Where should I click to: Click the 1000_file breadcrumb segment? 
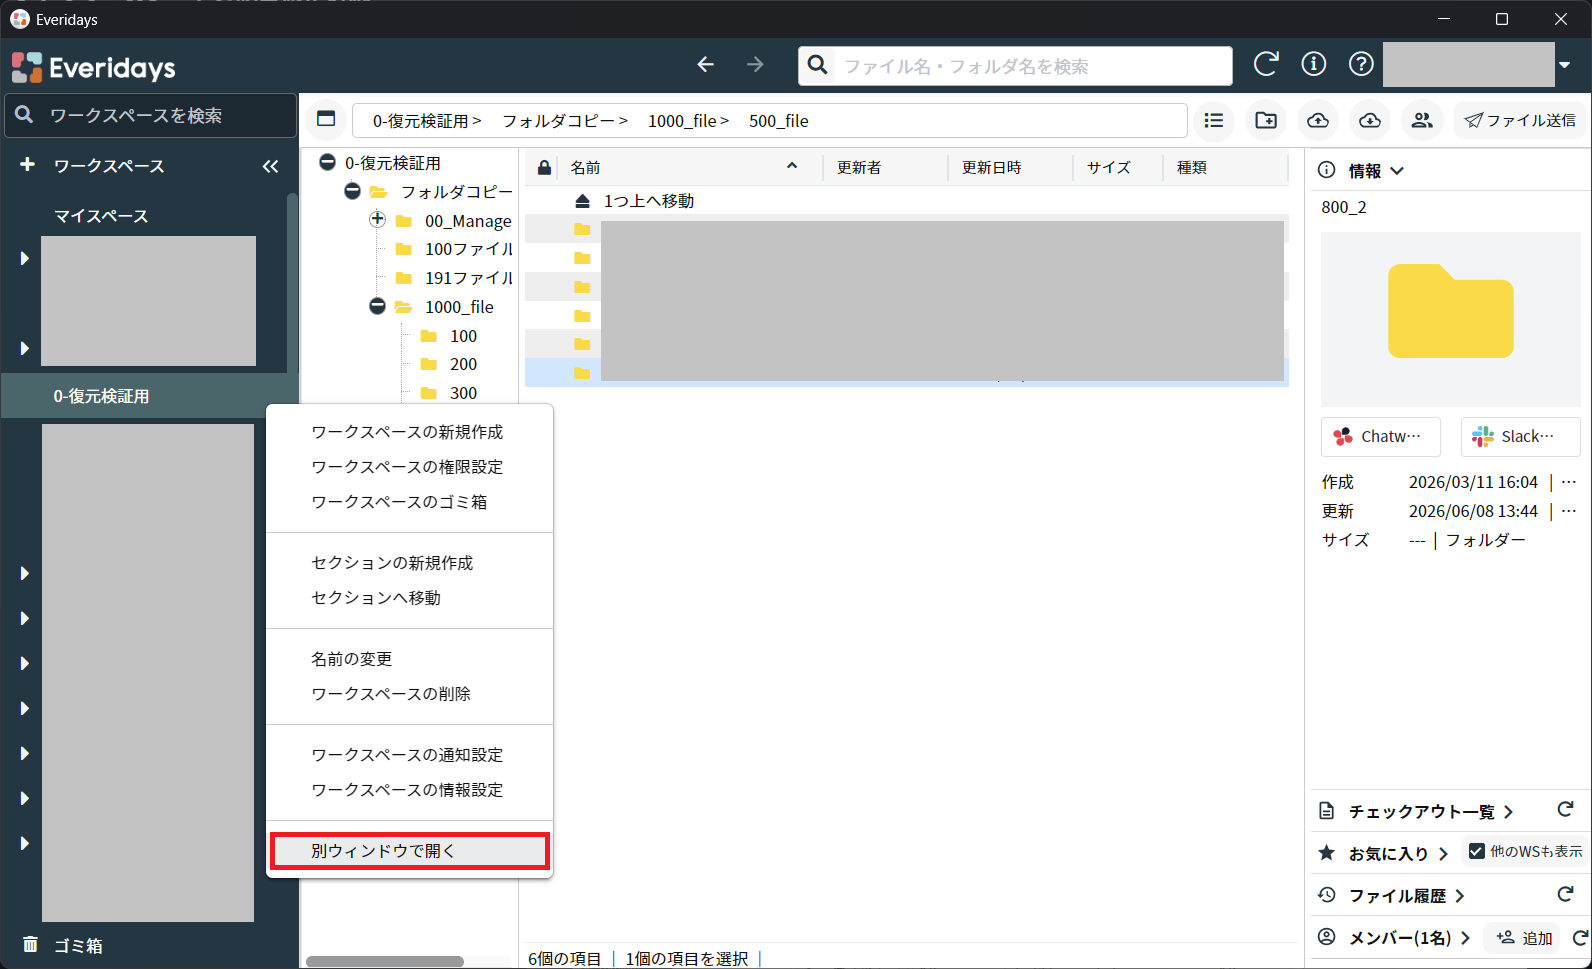682,121
